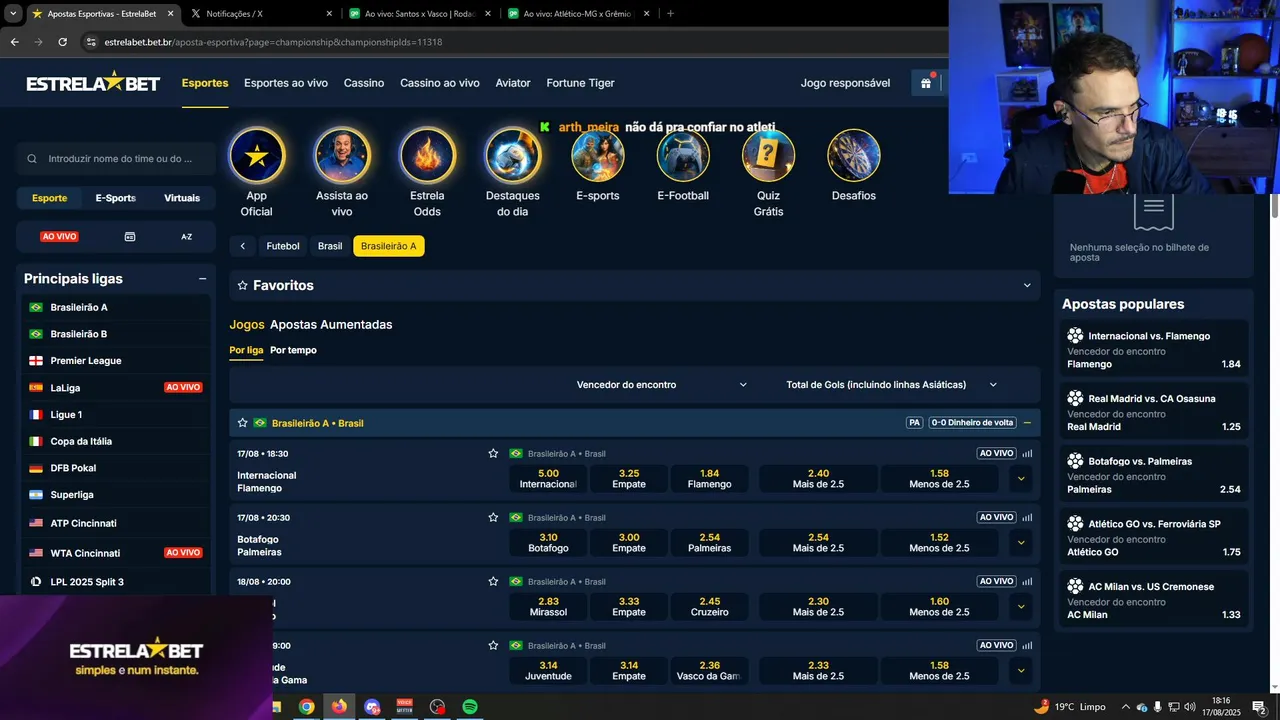This screenshot has height=720, width=1280.
Task: Favorite the Juventude vs Vasco match star
Action: tap(493, 645)
